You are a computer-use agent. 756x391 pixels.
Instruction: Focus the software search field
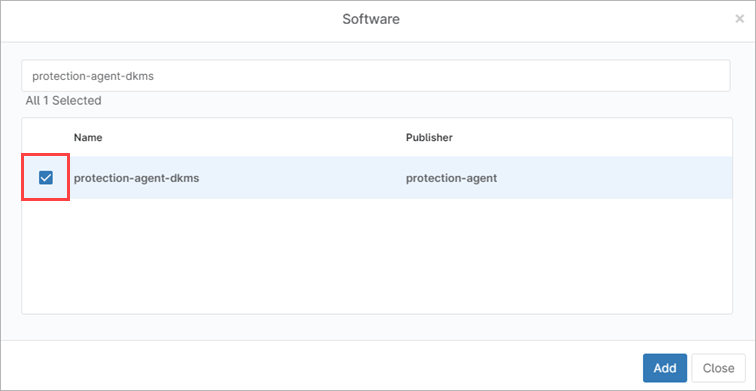[376, 76]
